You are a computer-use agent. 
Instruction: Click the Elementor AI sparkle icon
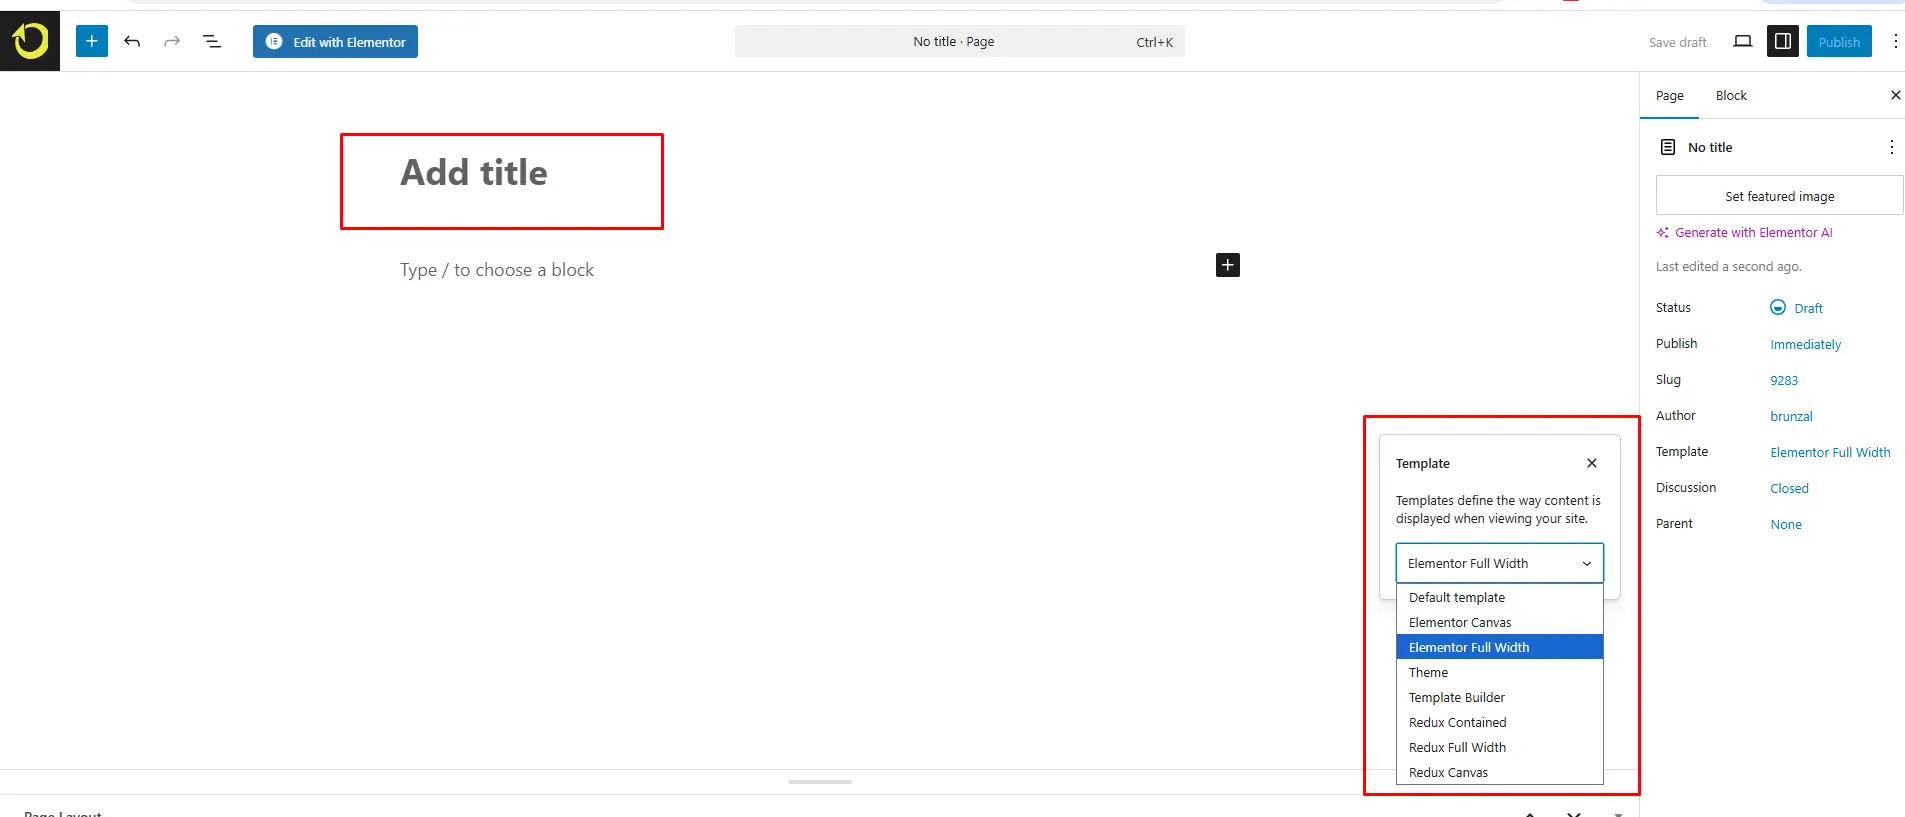click(1663, 233)
